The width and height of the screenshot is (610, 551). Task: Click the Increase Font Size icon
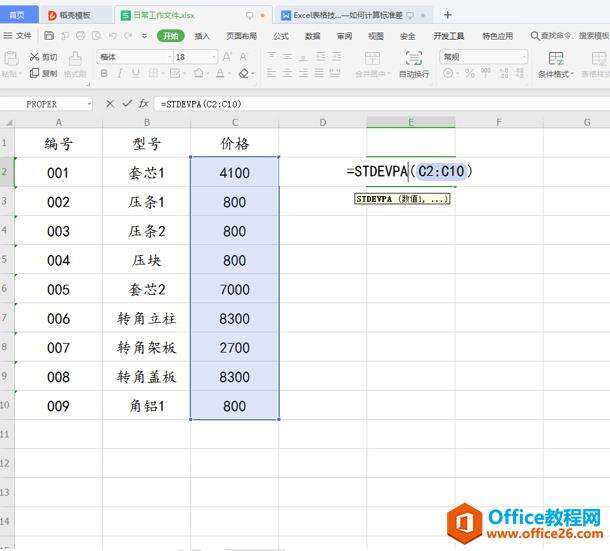(x=227, y=57)
